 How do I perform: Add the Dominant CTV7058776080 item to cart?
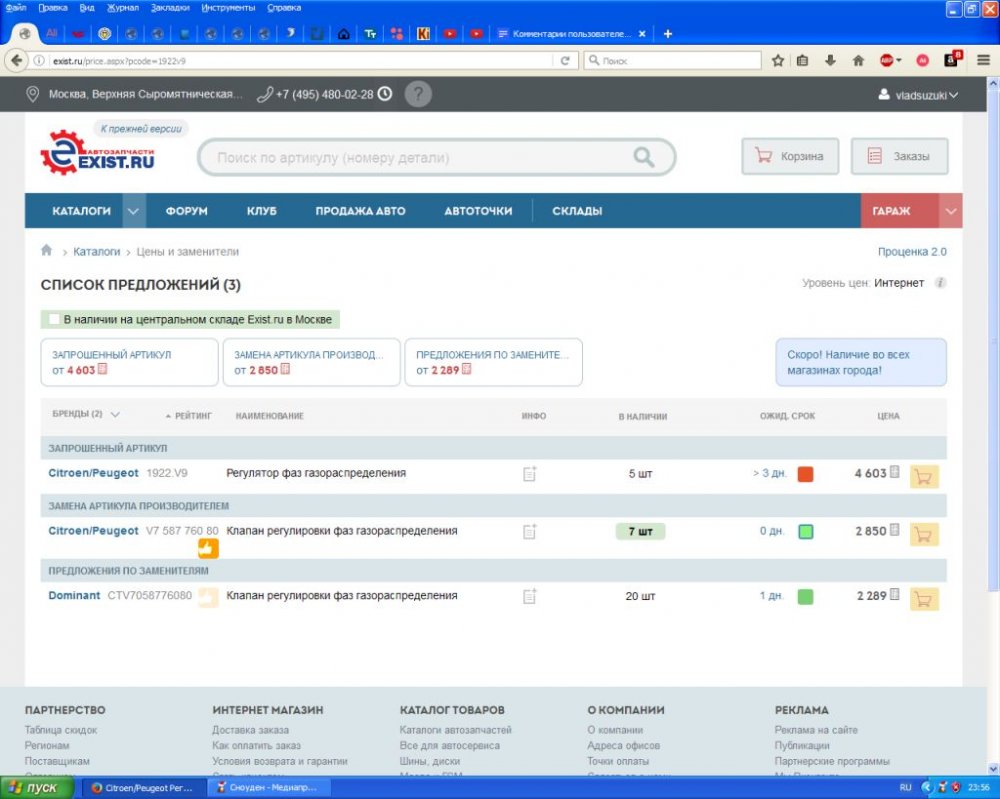[924, 598]
